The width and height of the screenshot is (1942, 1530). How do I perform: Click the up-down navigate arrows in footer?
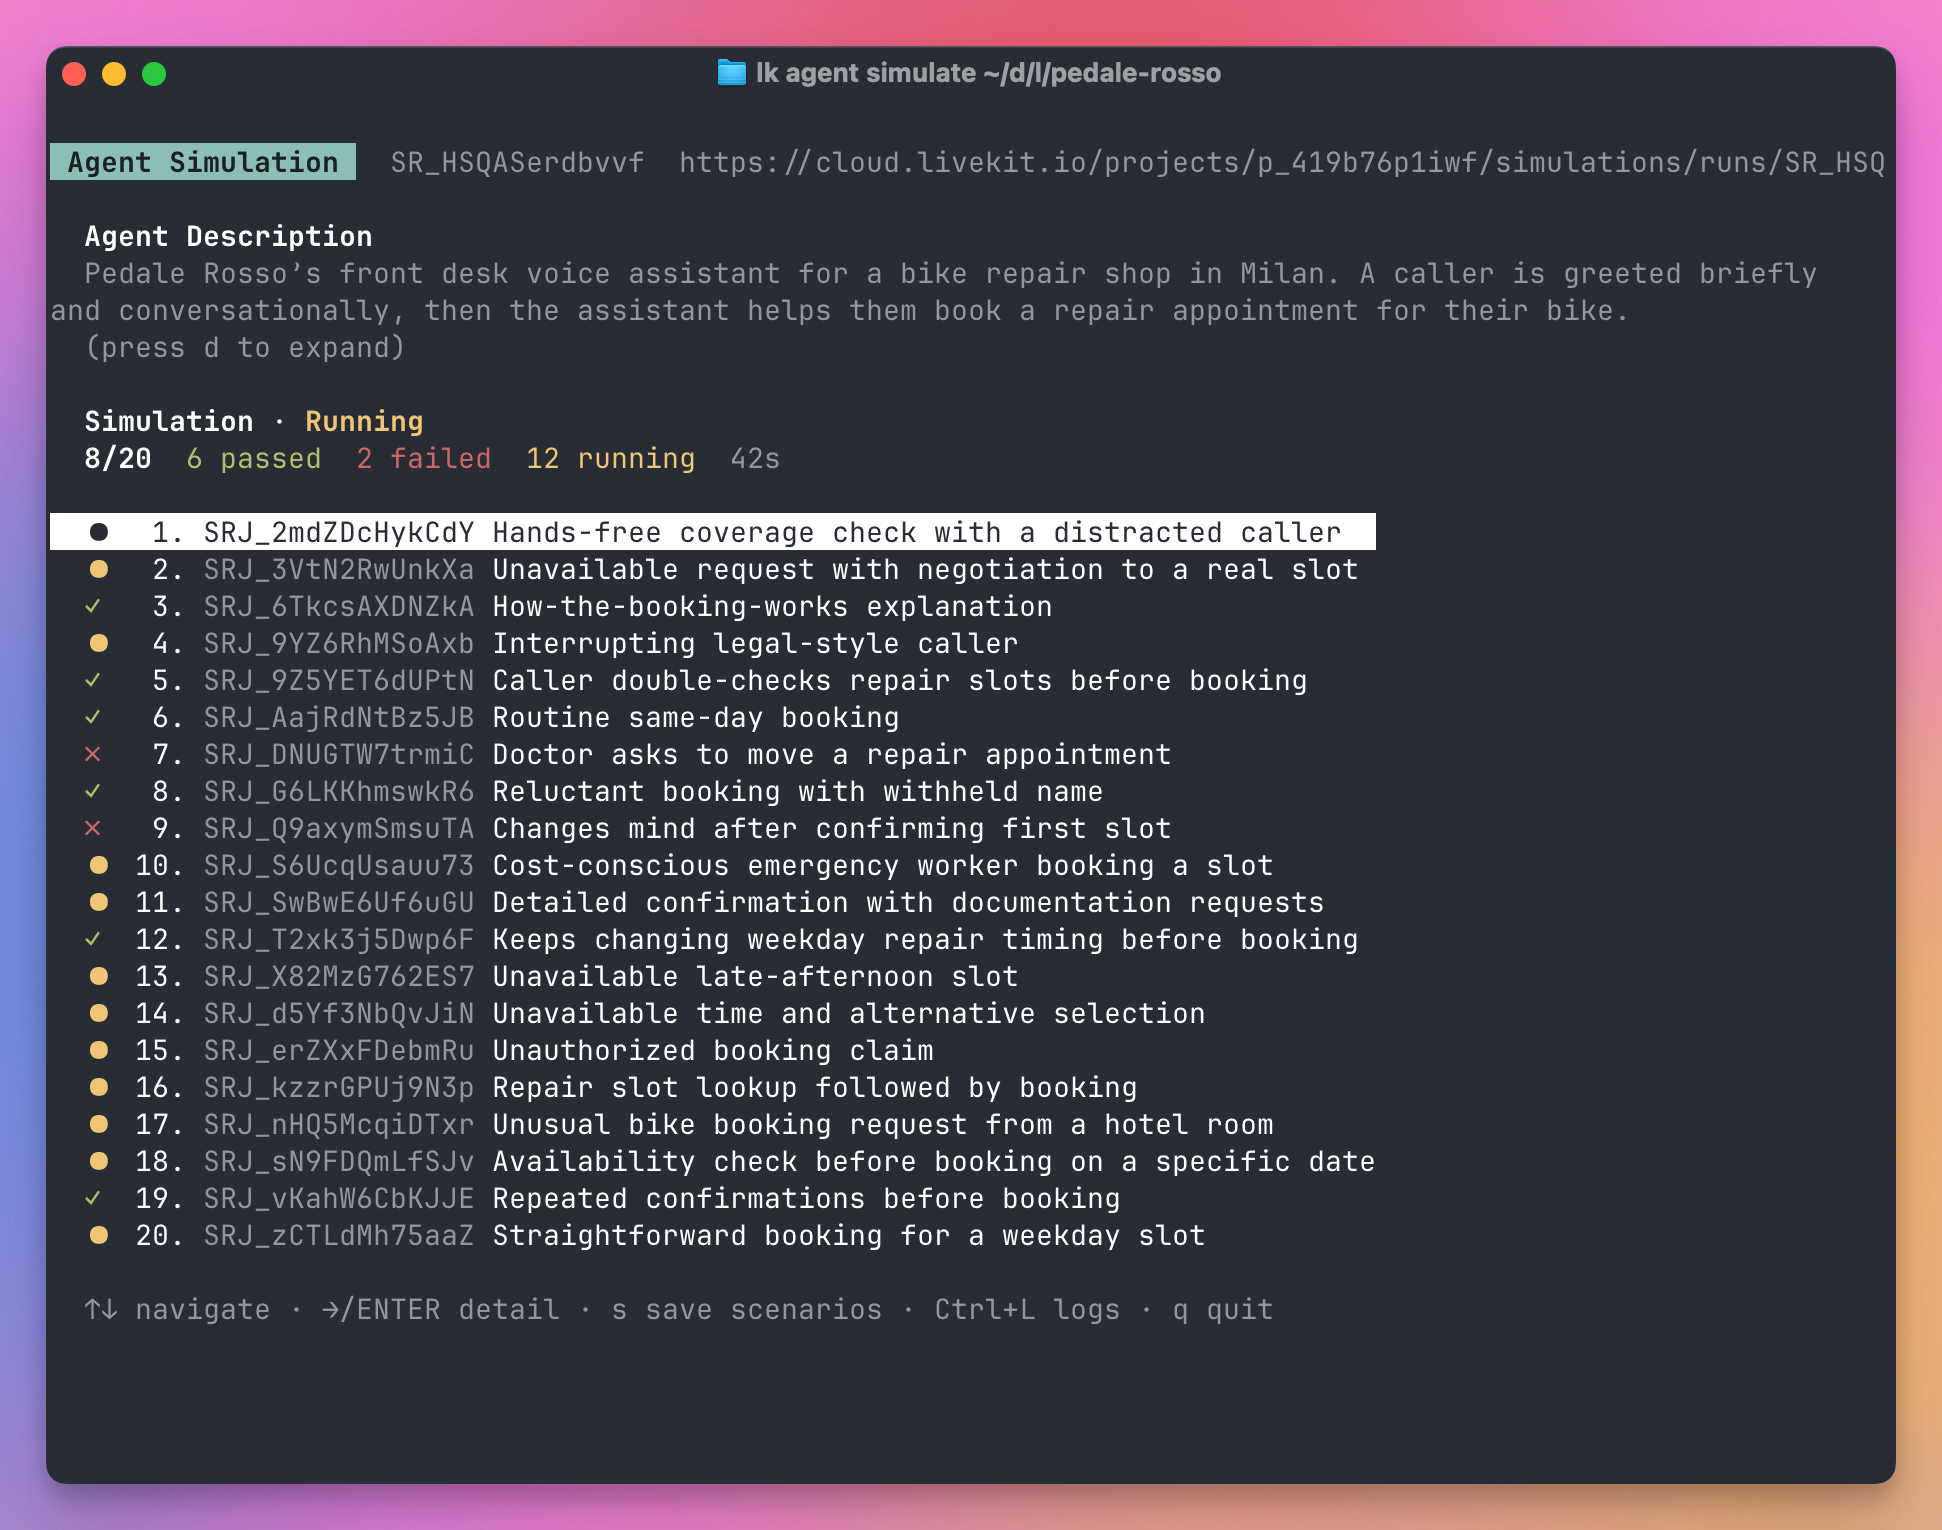[101, 1309]
